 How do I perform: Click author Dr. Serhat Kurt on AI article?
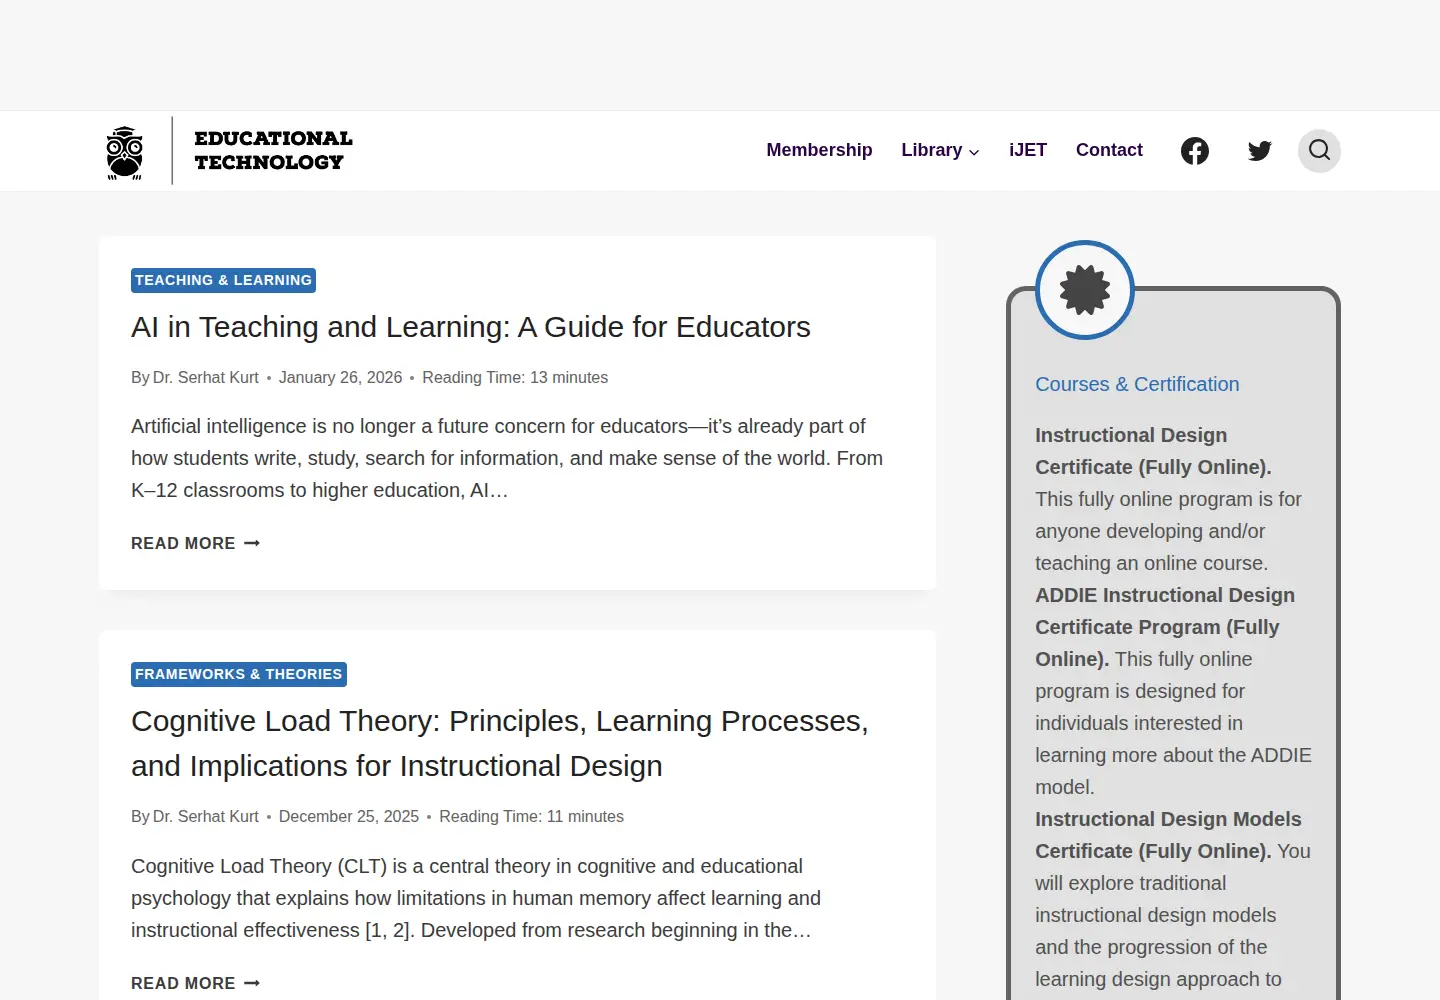click(206, 377)
